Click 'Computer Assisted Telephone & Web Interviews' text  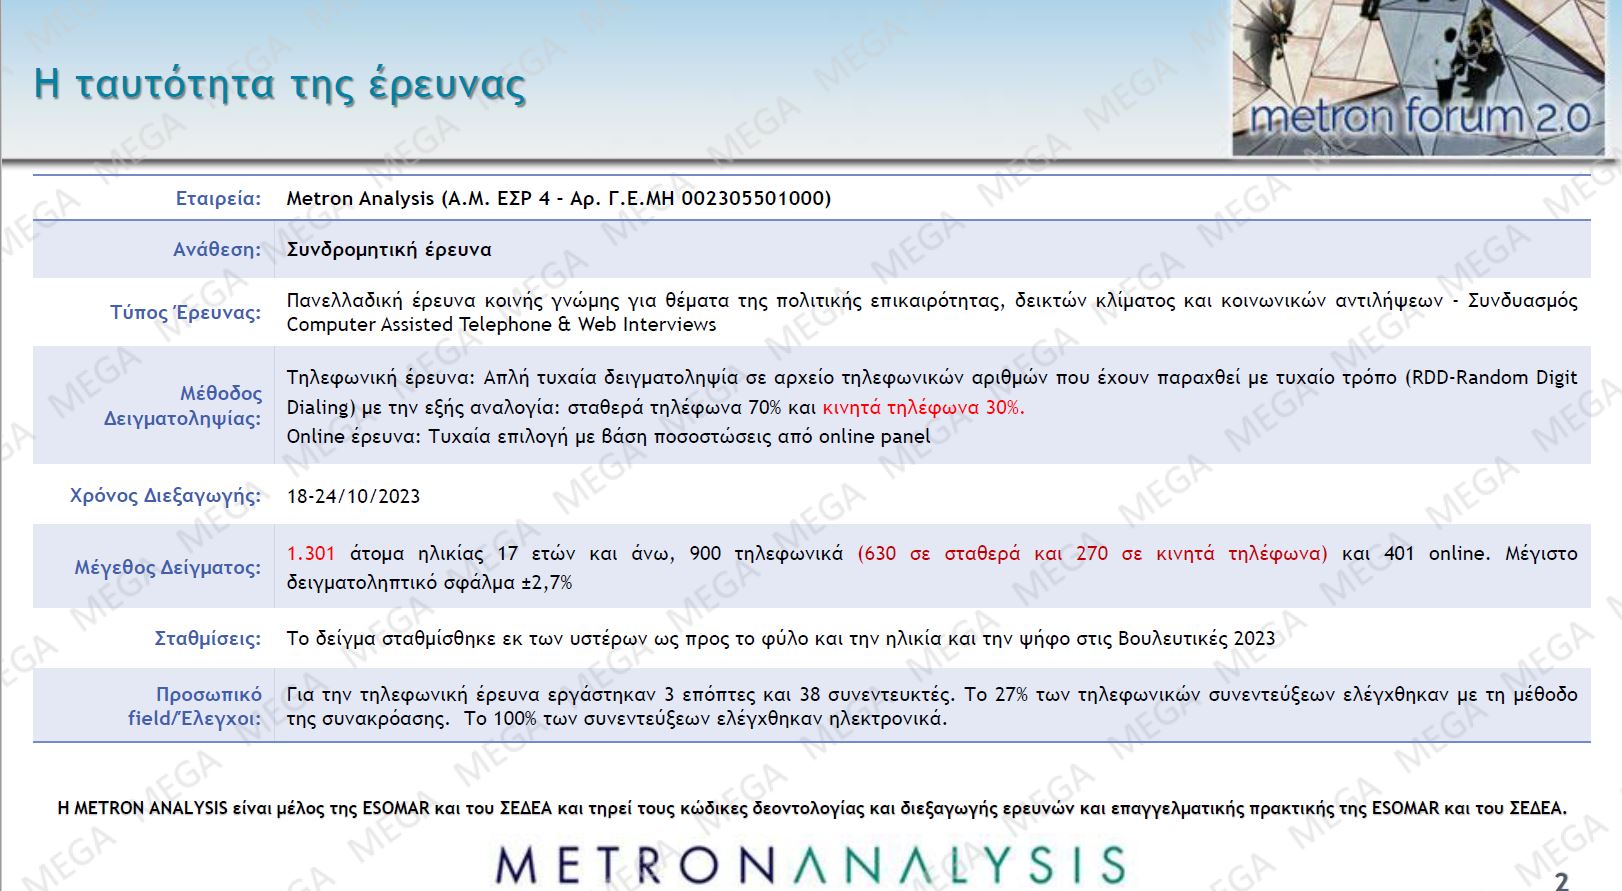tap(501, 325)
